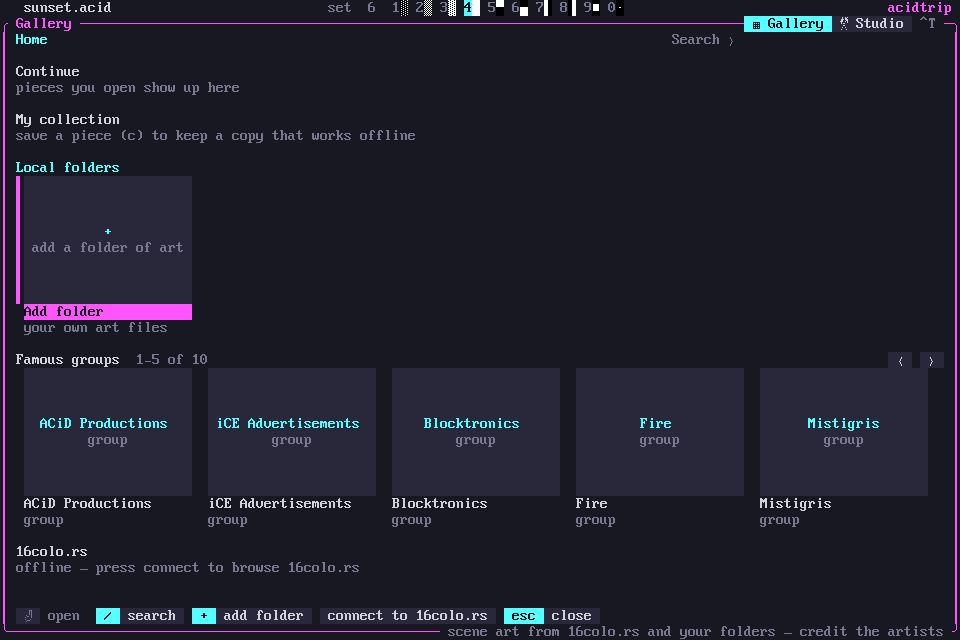Click the chevron beside the Search field
This screenshot has width=960, height=640.
731,40
